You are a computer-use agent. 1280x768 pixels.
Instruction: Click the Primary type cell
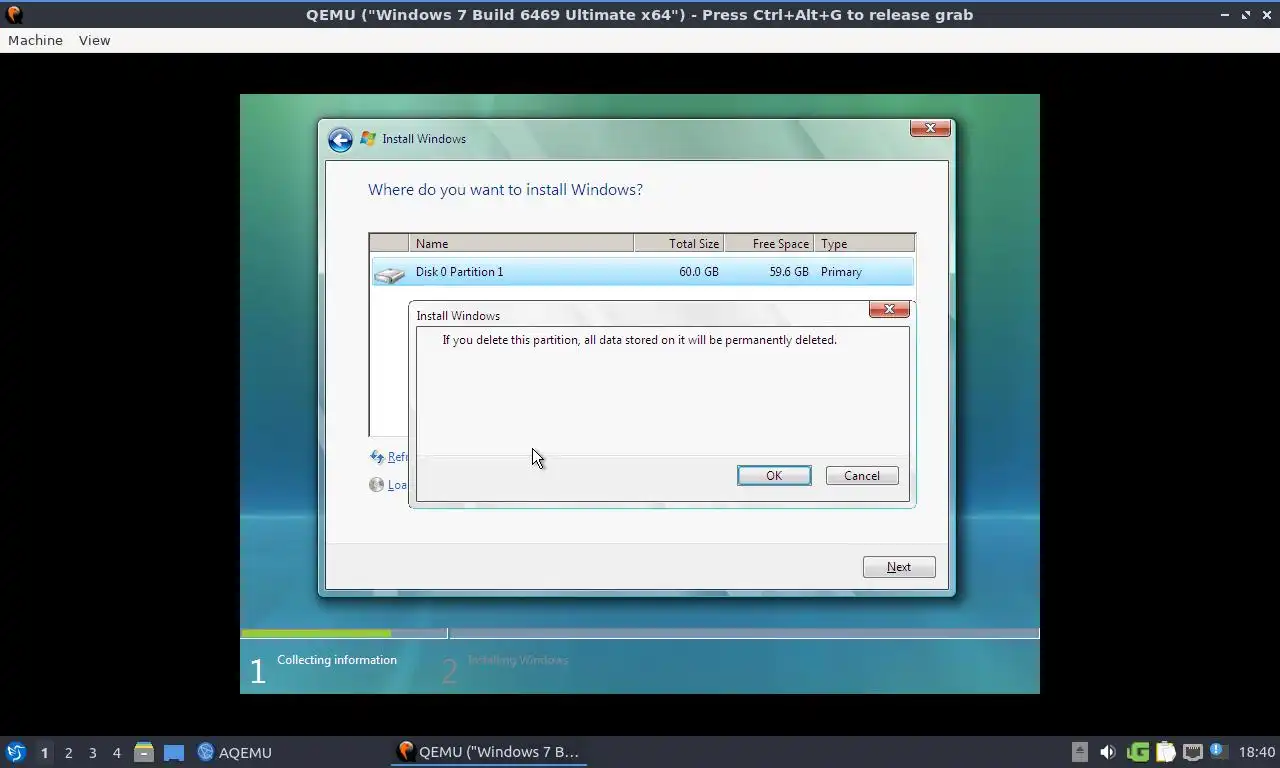[841, 272]
